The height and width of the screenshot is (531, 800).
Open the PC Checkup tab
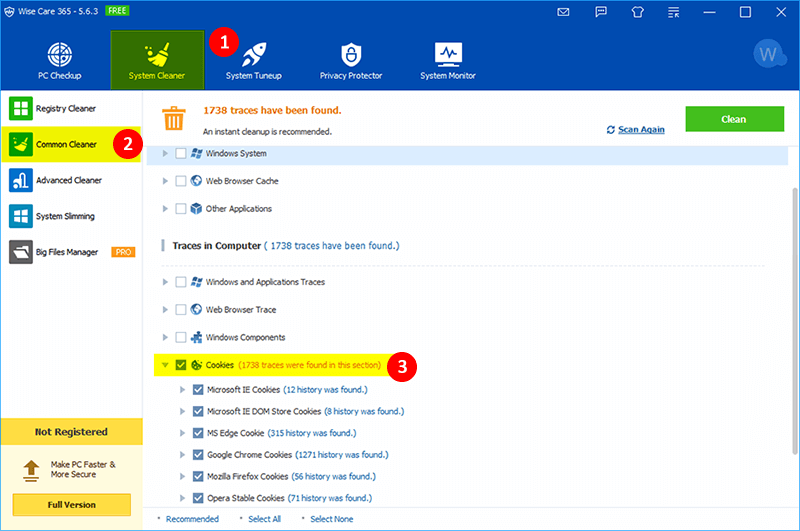click(60, 61)
